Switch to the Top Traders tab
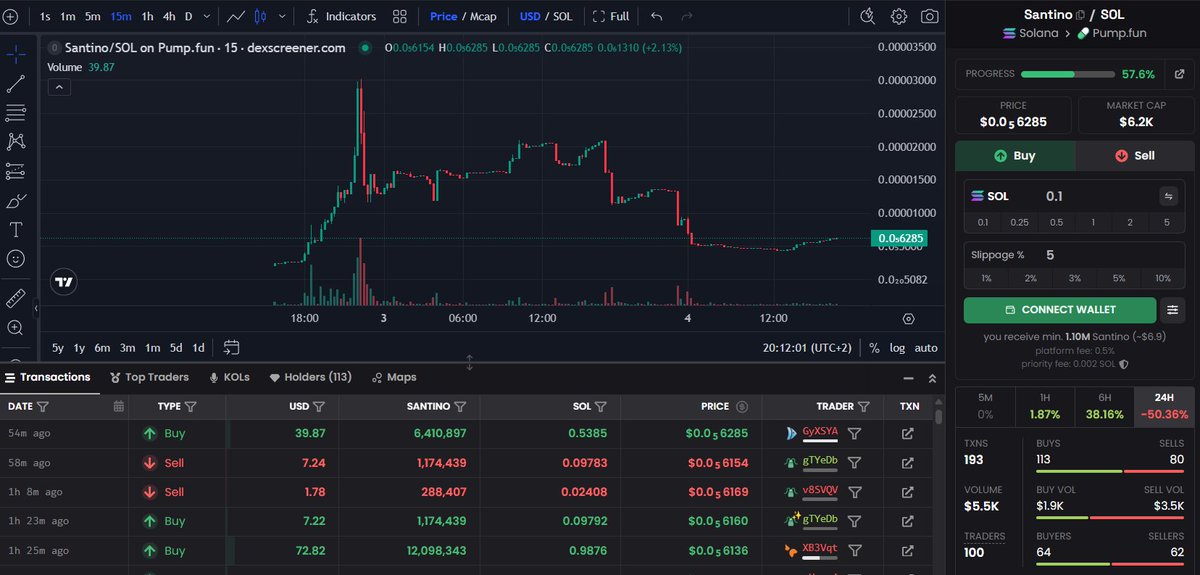Viewport: 1200px width, 575px height. (x=149, y=377)
